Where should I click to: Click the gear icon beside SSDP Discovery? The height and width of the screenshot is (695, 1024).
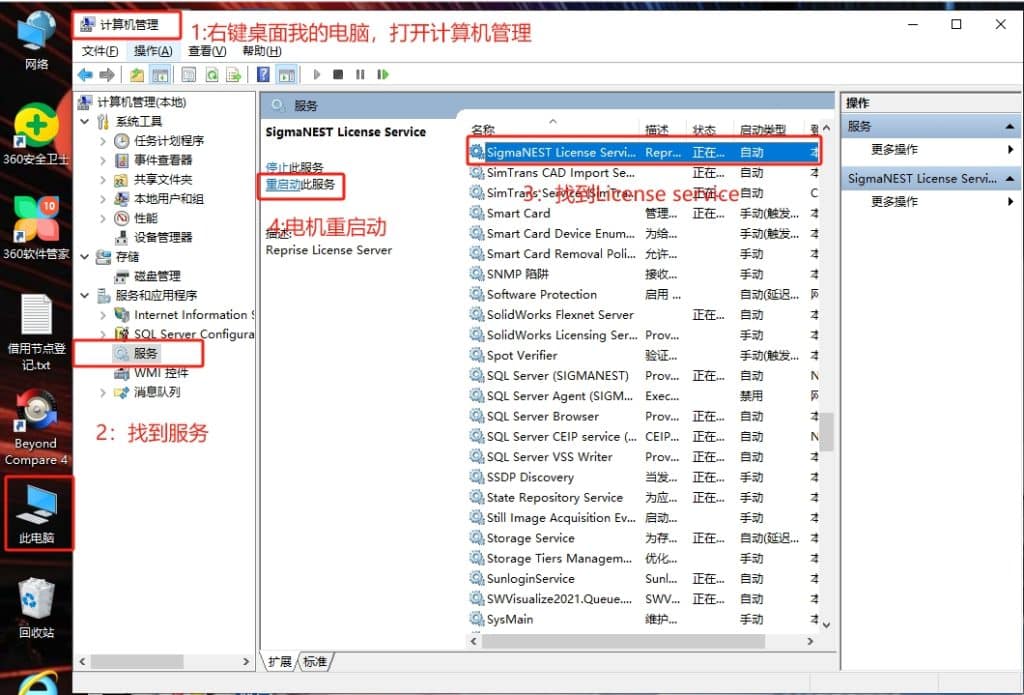pos(477,477)
